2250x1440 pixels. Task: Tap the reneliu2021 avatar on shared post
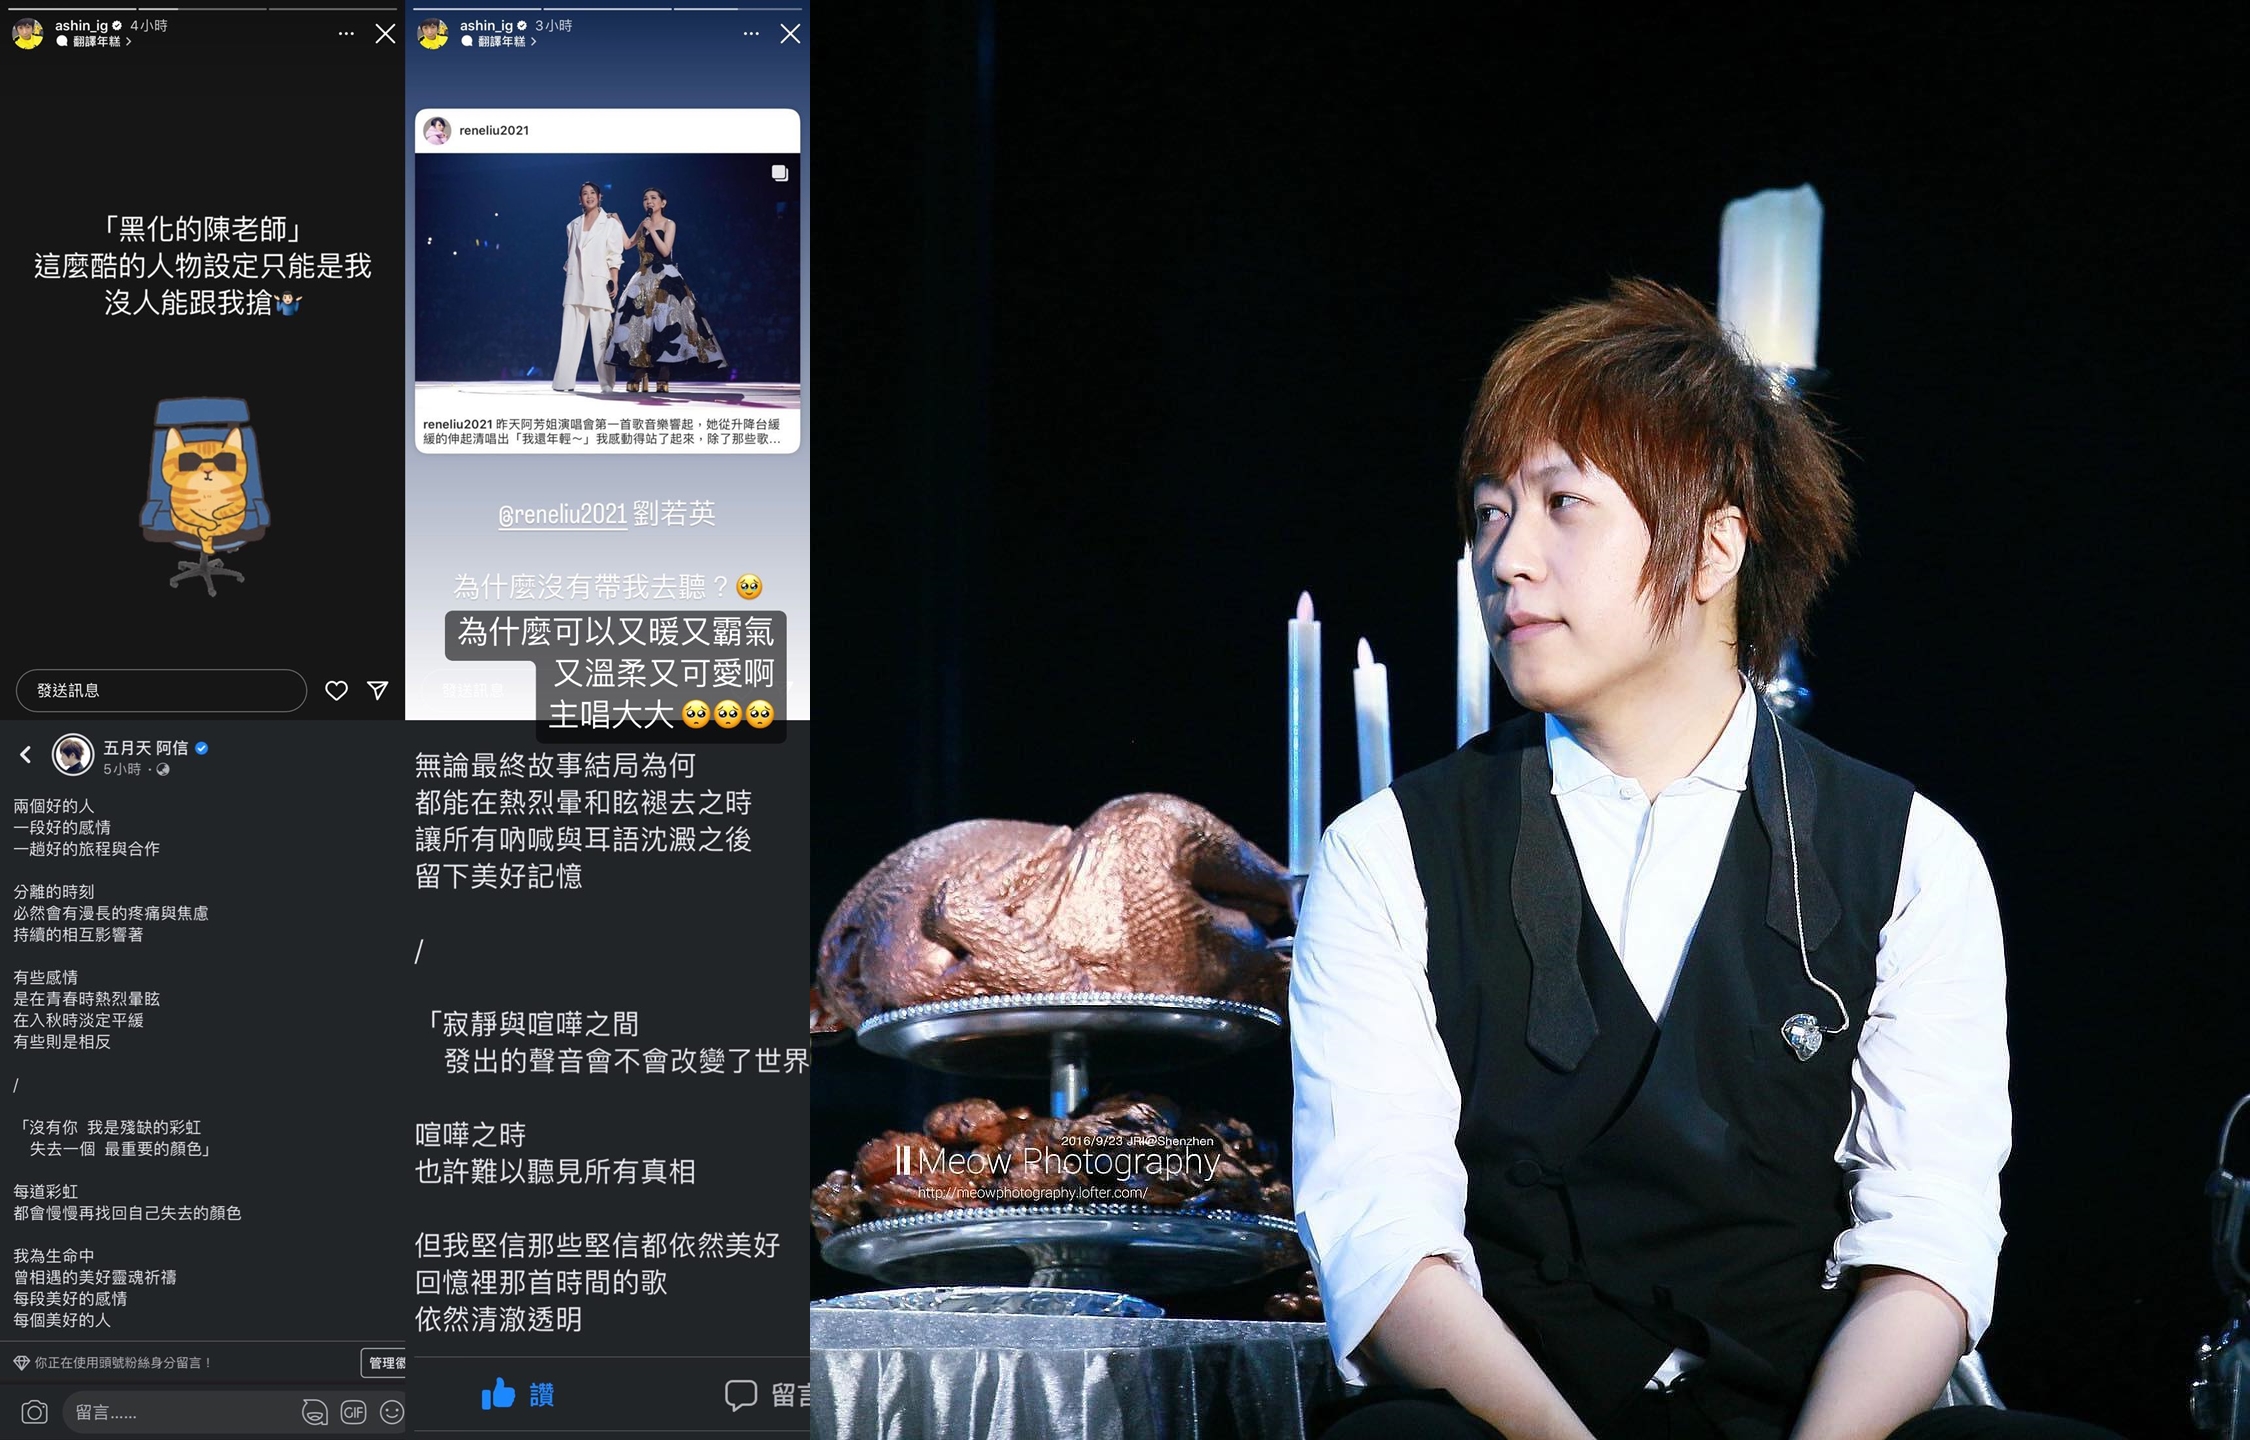[x=437, y=130]
